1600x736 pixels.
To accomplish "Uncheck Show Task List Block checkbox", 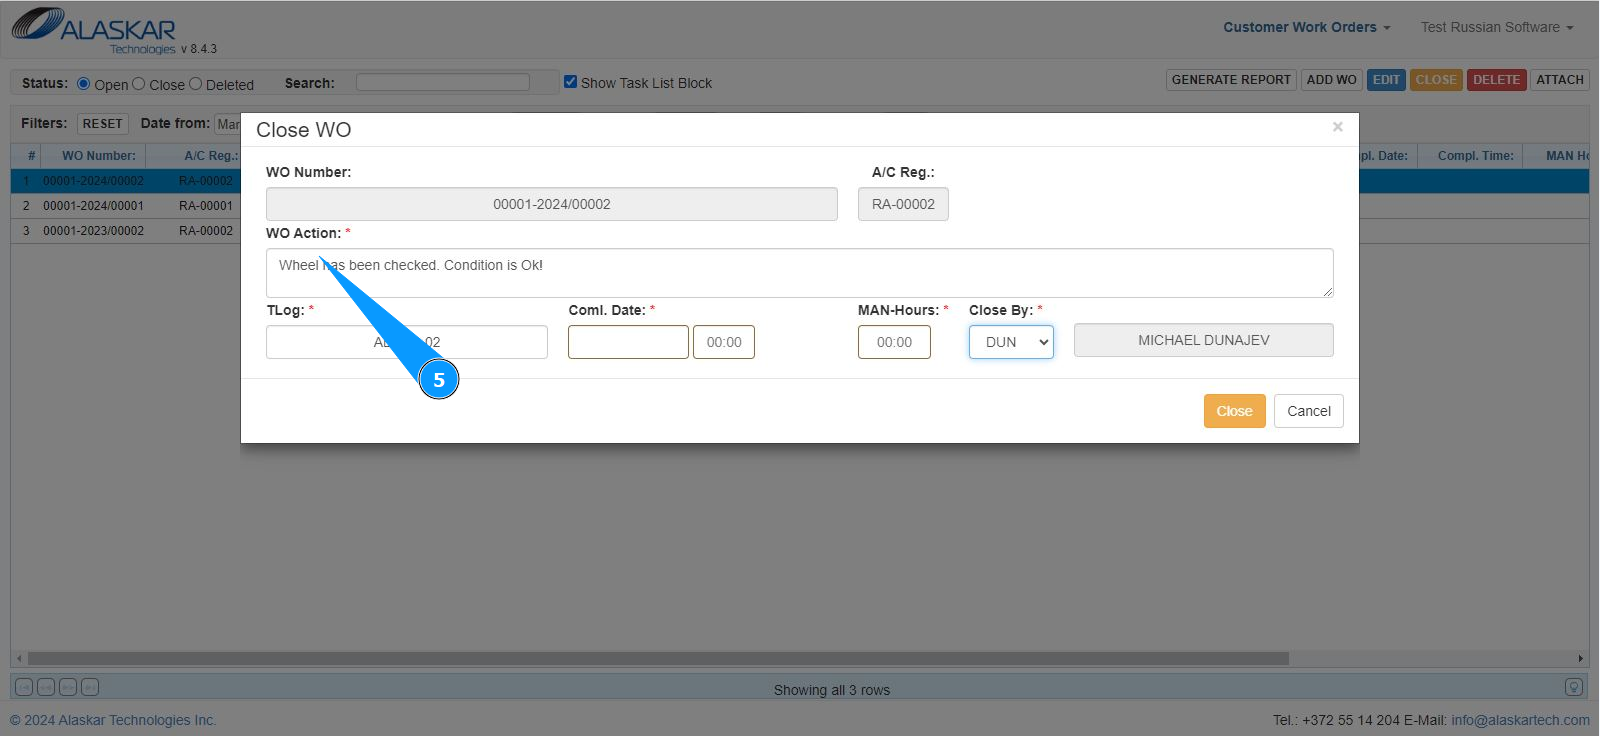I will (x=570, y=82).
